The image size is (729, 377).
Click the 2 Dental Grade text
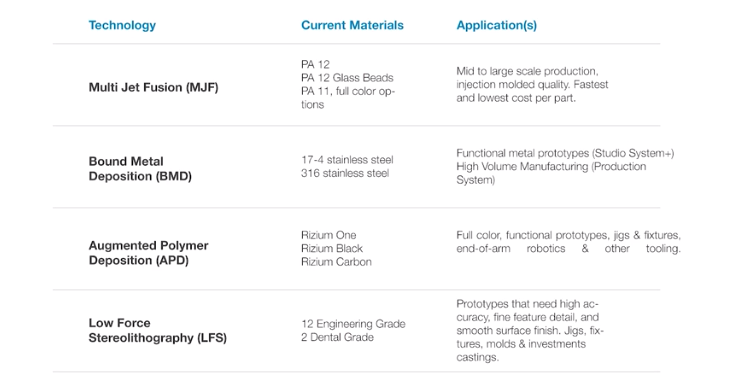click(338, 337)
